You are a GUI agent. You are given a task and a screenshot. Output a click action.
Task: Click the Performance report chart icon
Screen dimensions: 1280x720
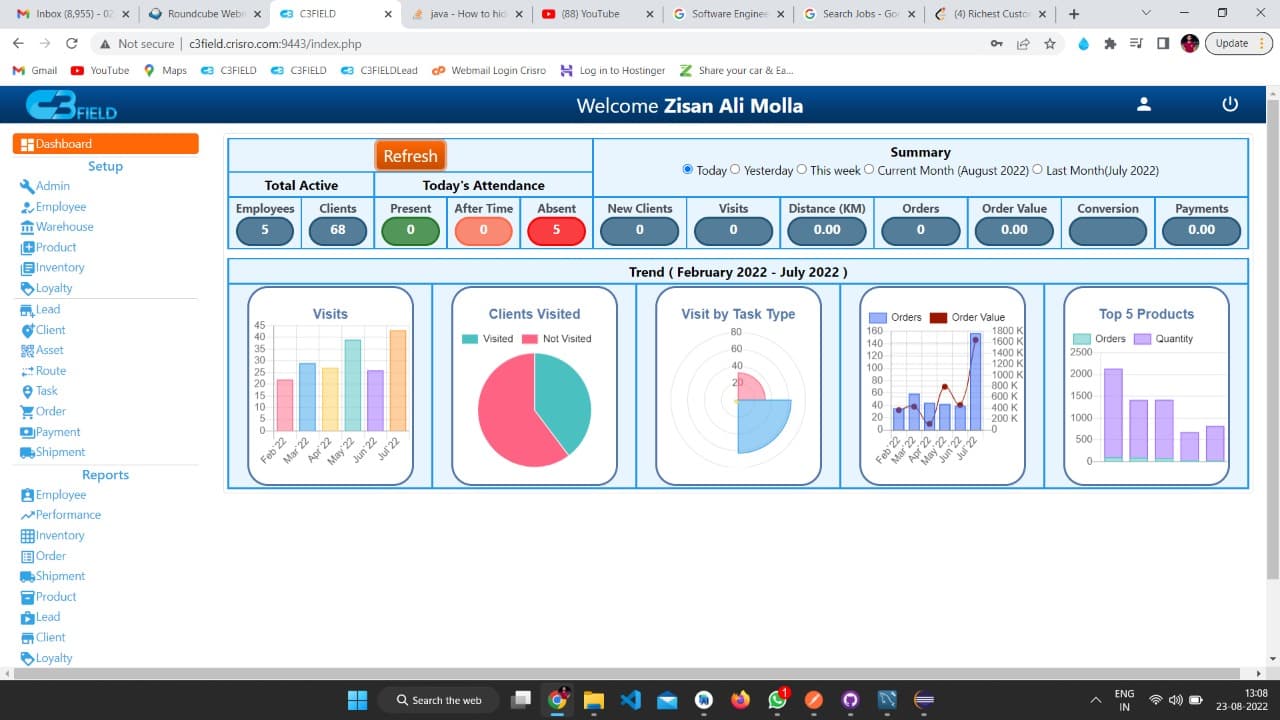pyautogui.click(x=27, y=515)
